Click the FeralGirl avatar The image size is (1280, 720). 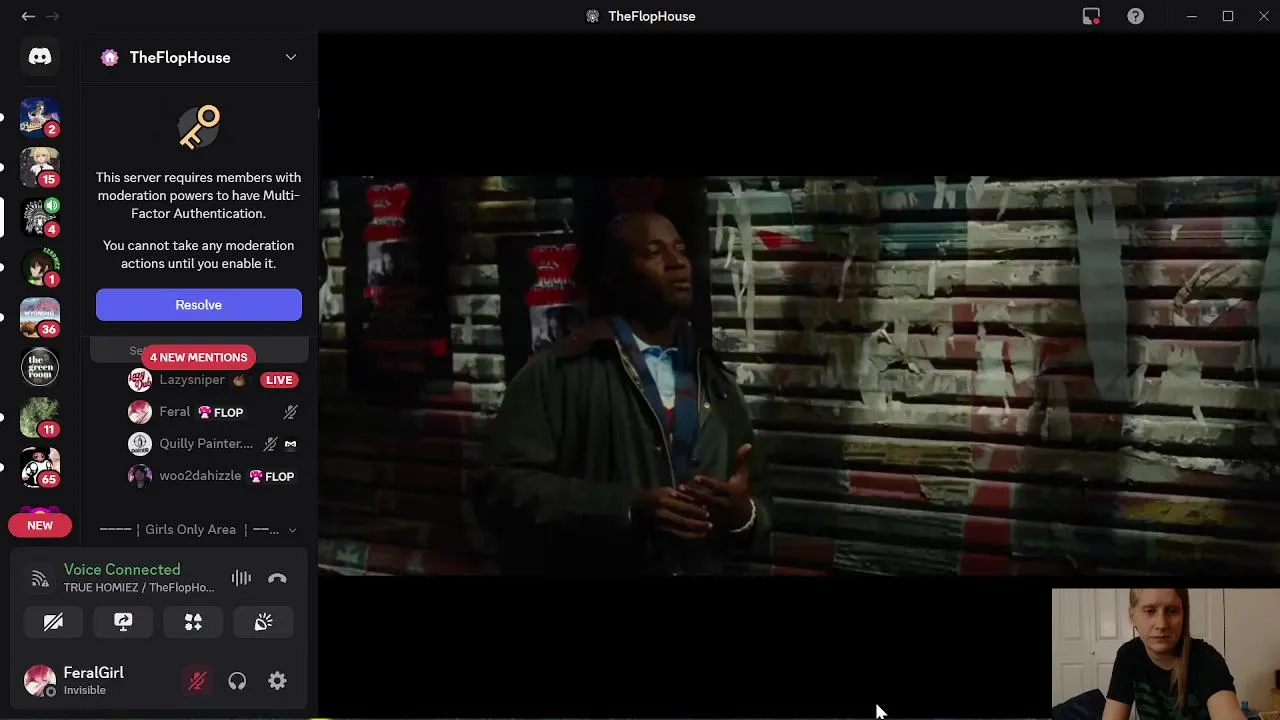[40, 681]
